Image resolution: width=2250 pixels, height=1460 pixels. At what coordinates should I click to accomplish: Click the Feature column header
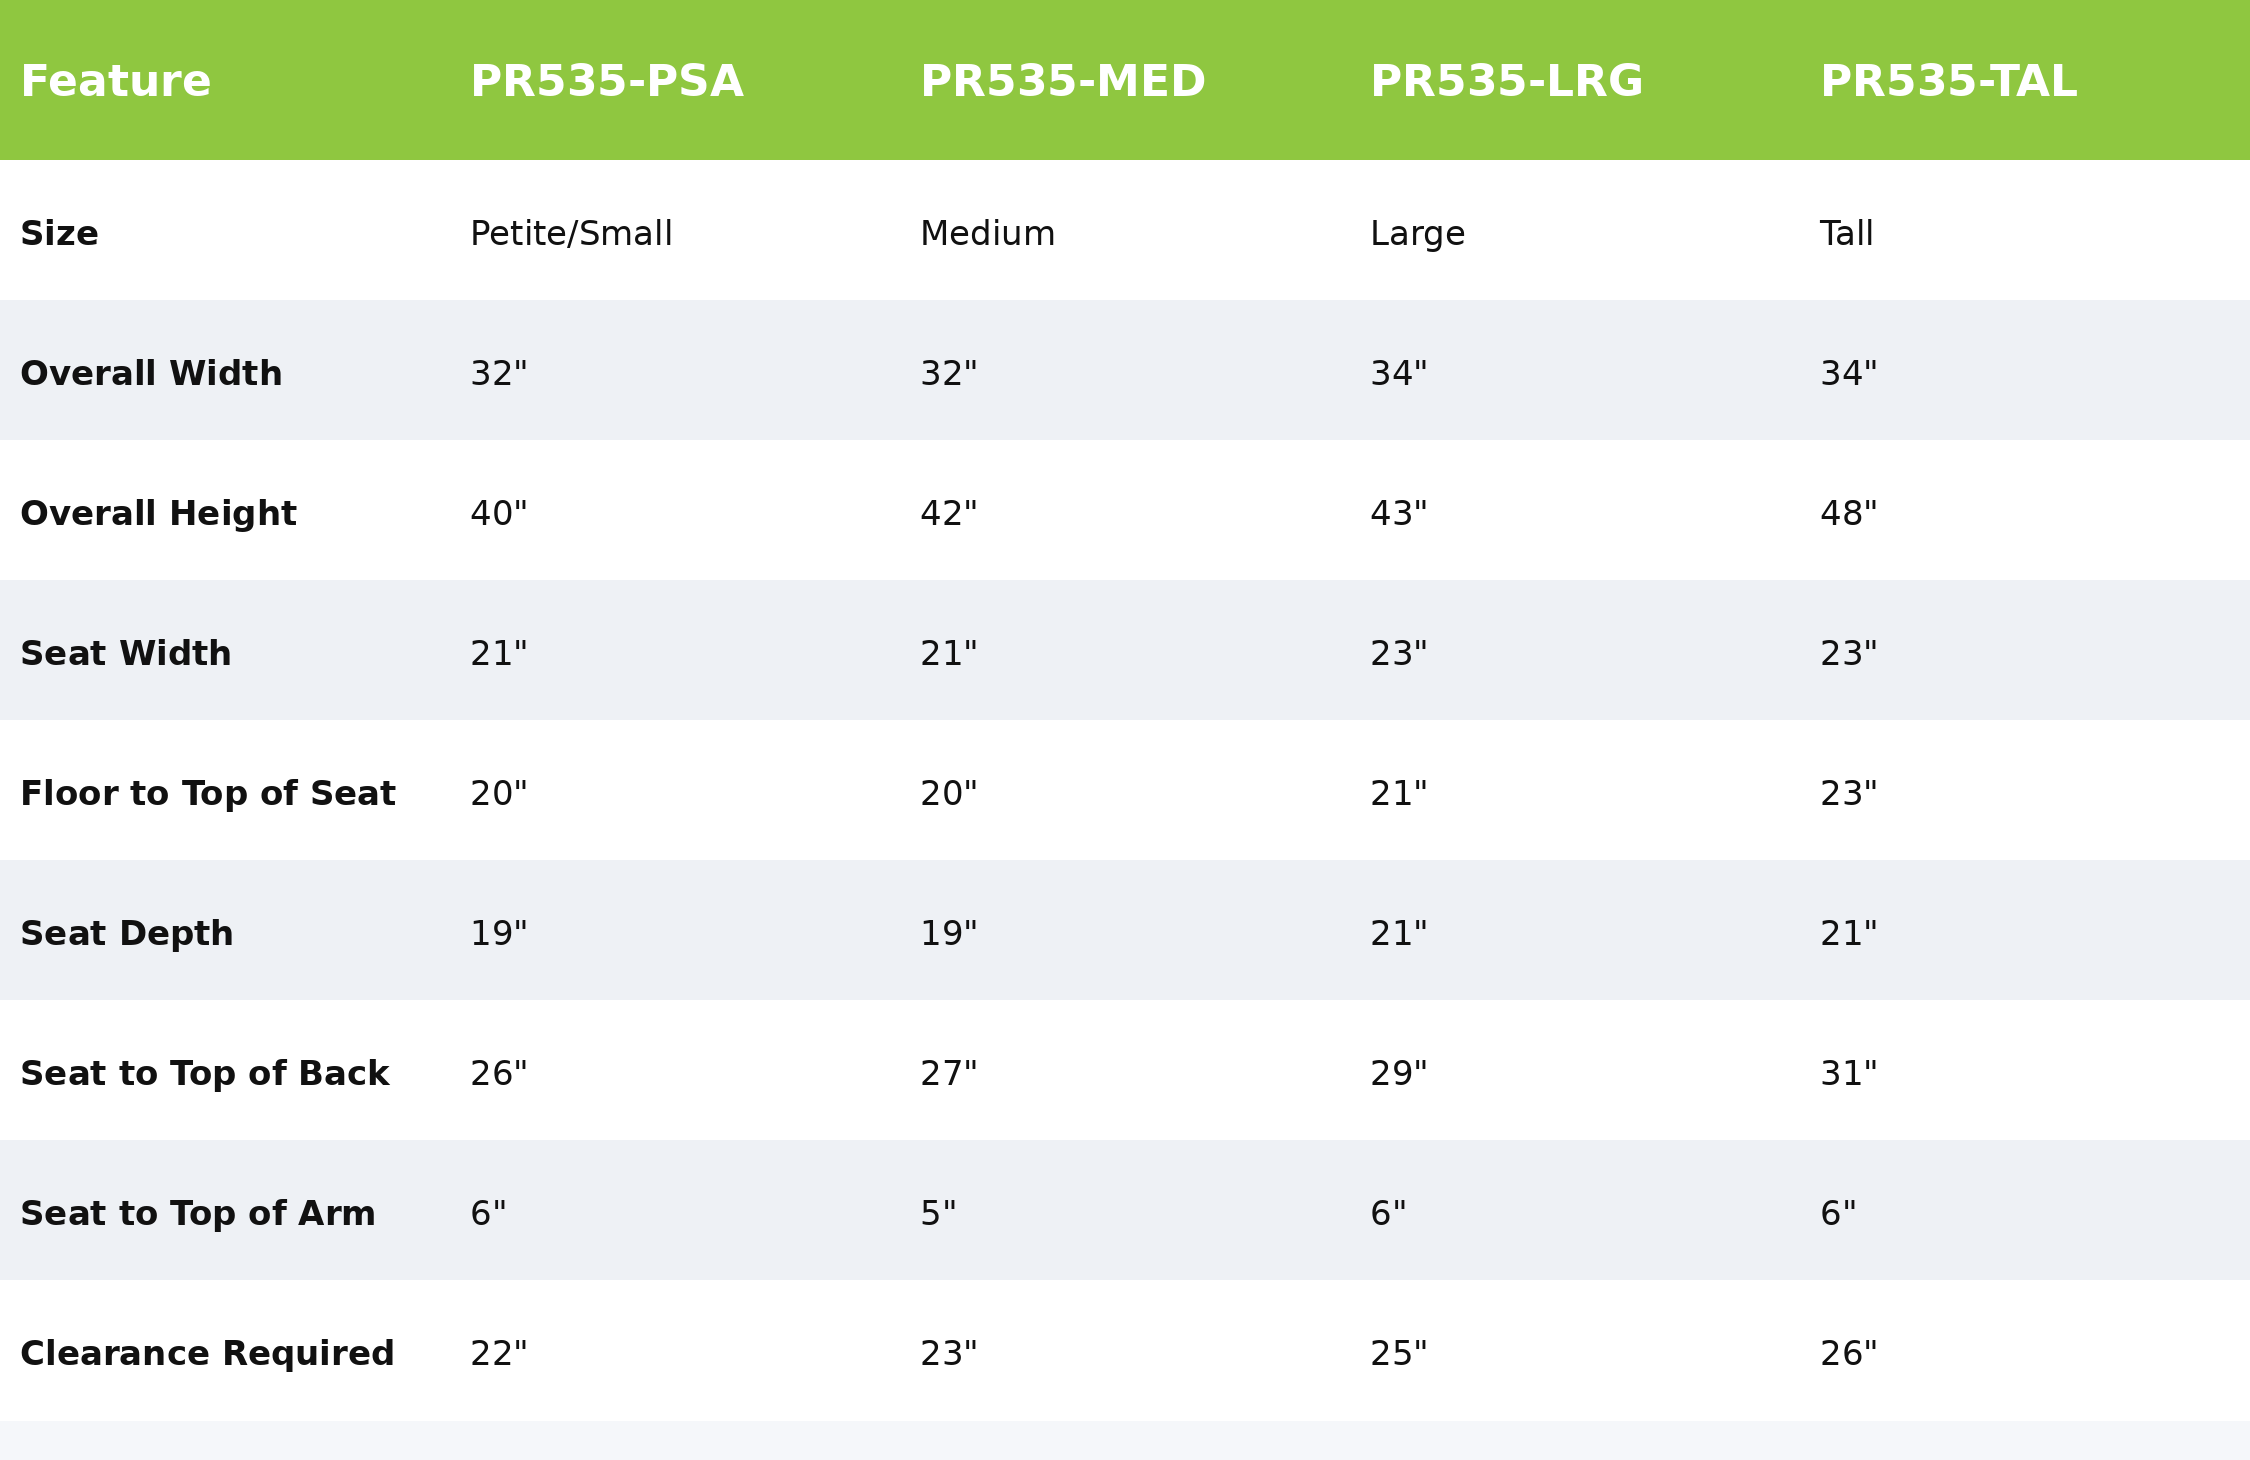point(116,82)
